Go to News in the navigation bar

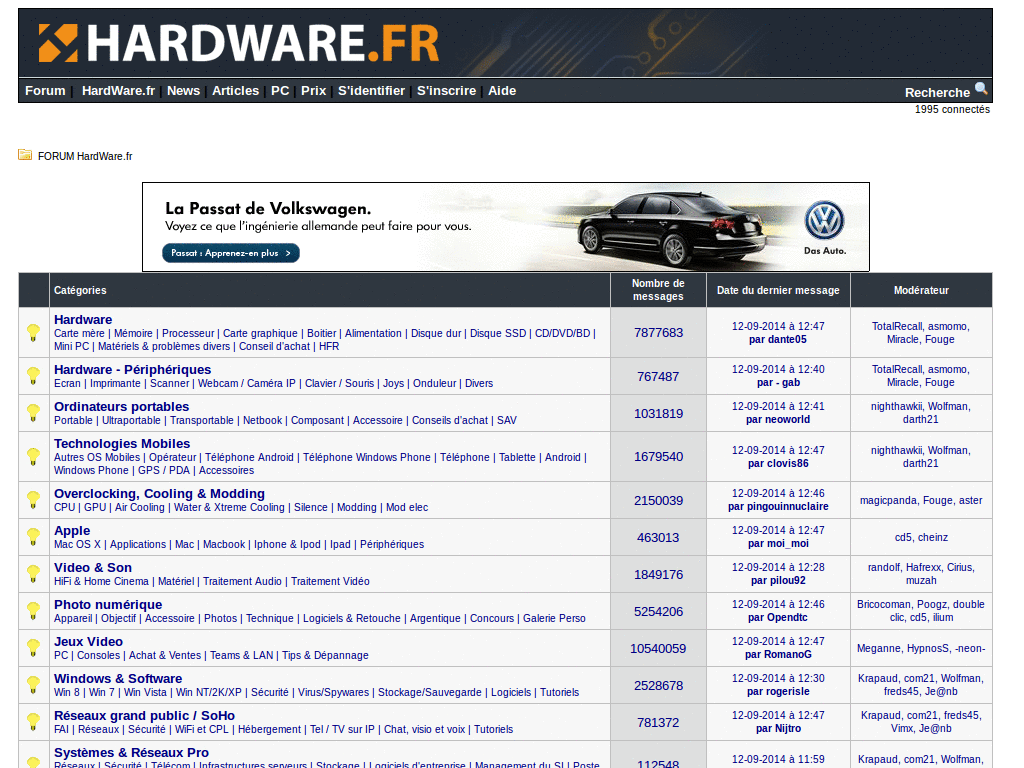[184, 91]
